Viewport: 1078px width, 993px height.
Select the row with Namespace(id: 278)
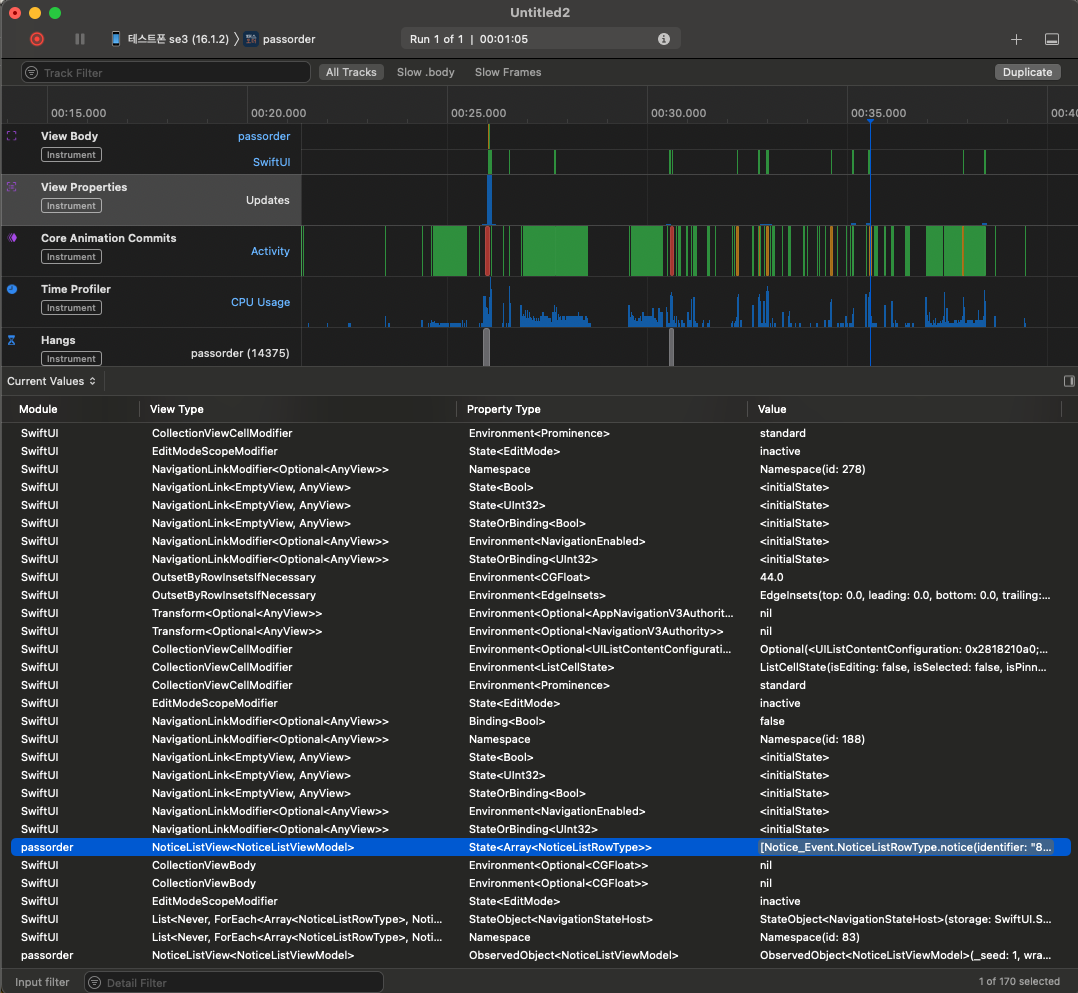540,469
